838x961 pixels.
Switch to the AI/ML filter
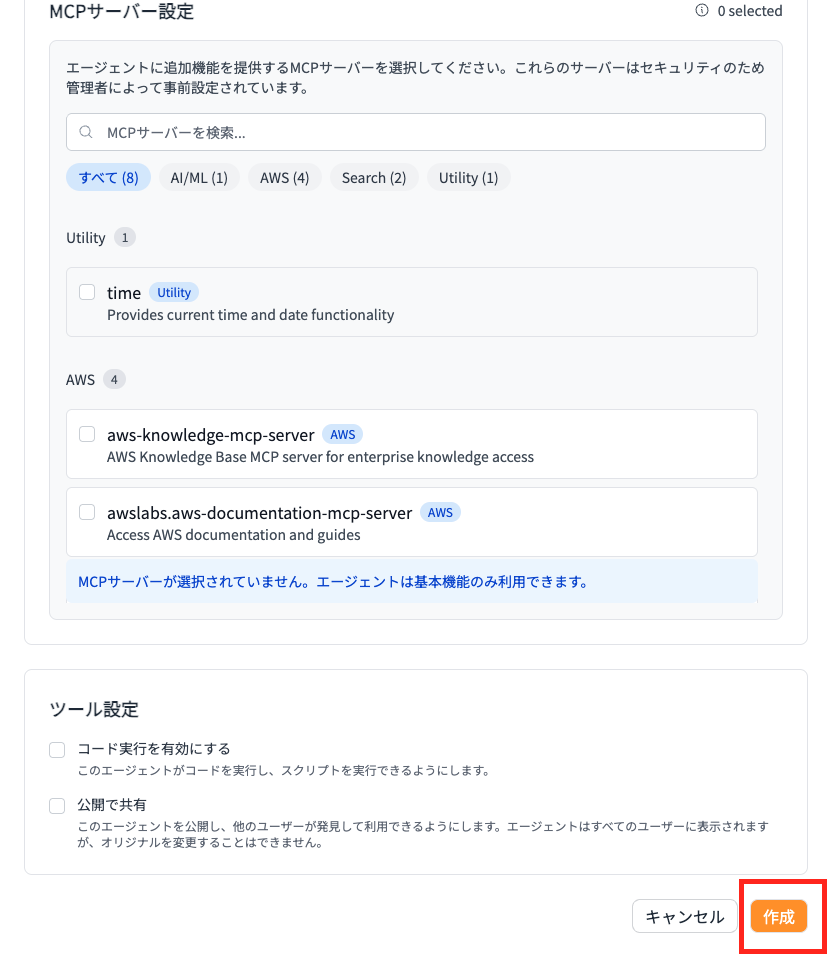[x=199, y=177]
